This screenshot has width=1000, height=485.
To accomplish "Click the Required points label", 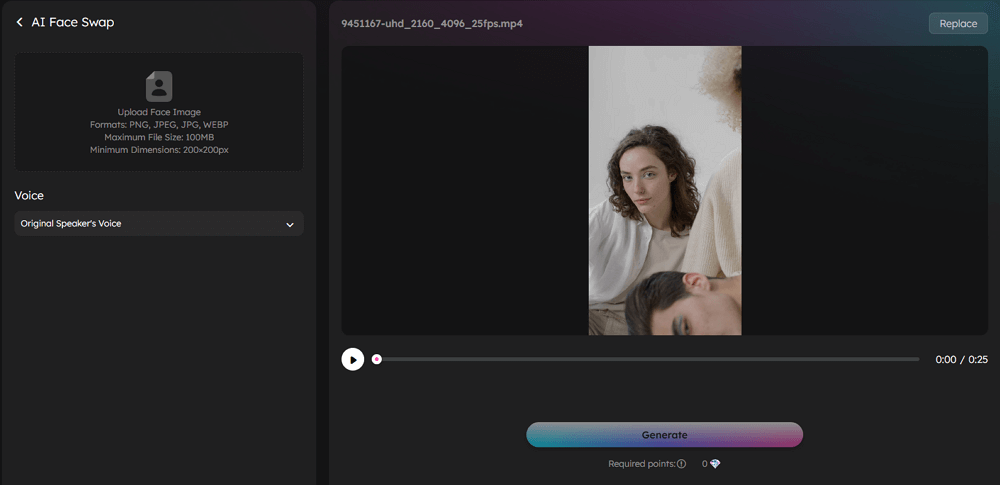I will click(x=642, y=464).
